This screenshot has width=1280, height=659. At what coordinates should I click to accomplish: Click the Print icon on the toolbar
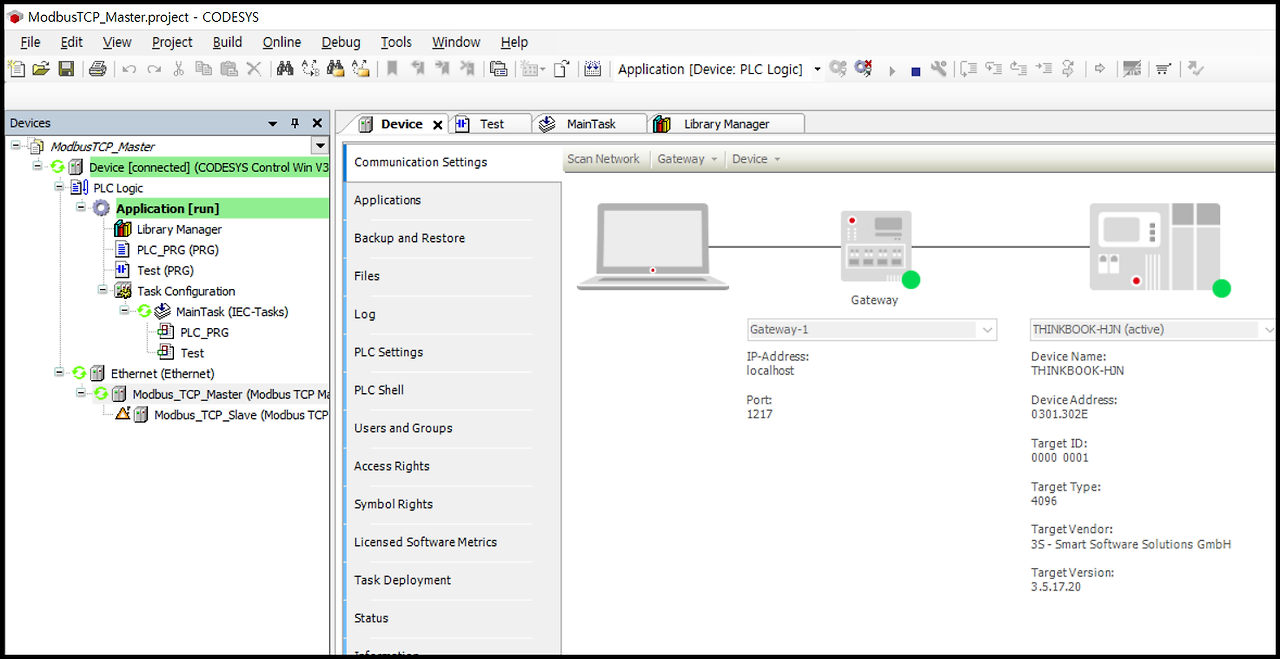(x=97, y=68)
